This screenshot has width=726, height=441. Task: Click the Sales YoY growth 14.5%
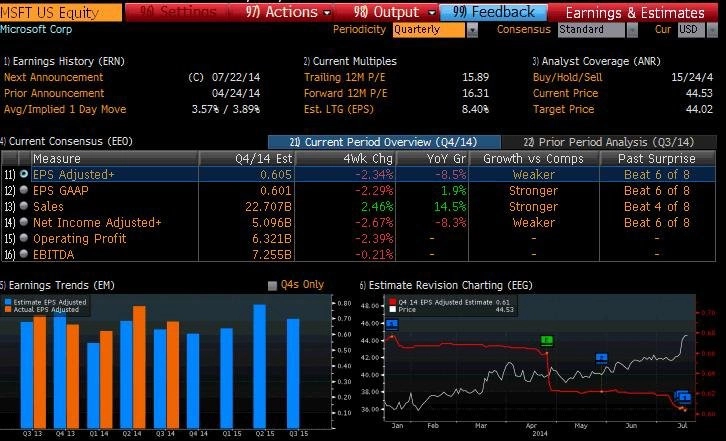tap(450, 206)
